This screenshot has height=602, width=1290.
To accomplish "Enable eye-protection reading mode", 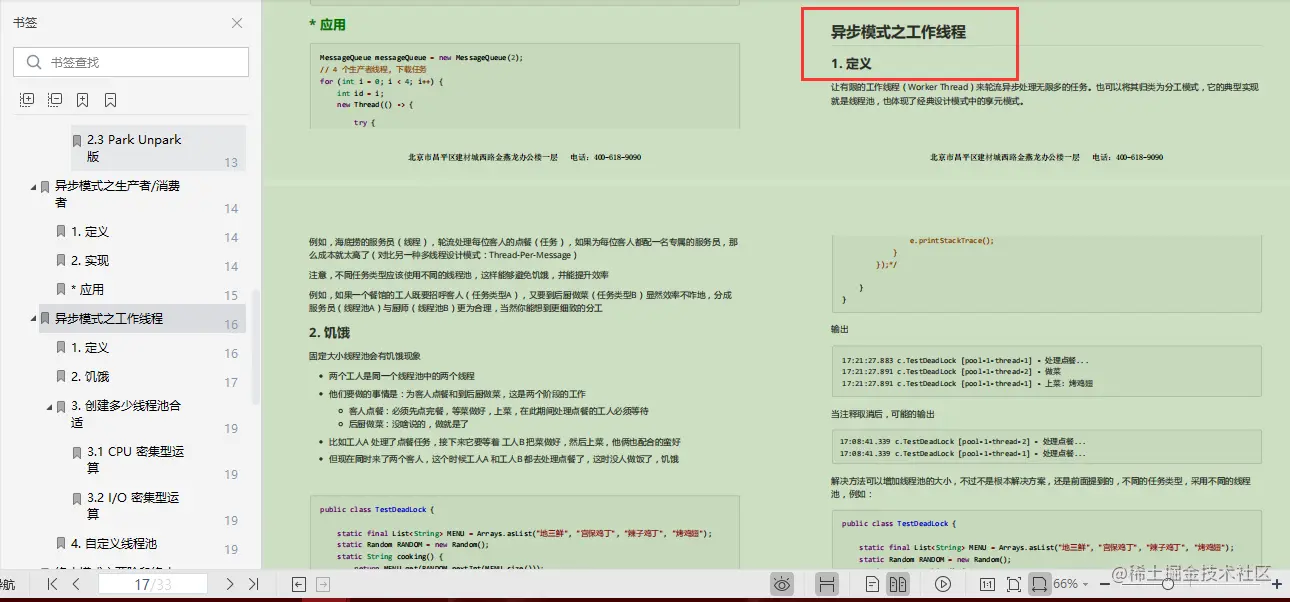I will point(781,584).
